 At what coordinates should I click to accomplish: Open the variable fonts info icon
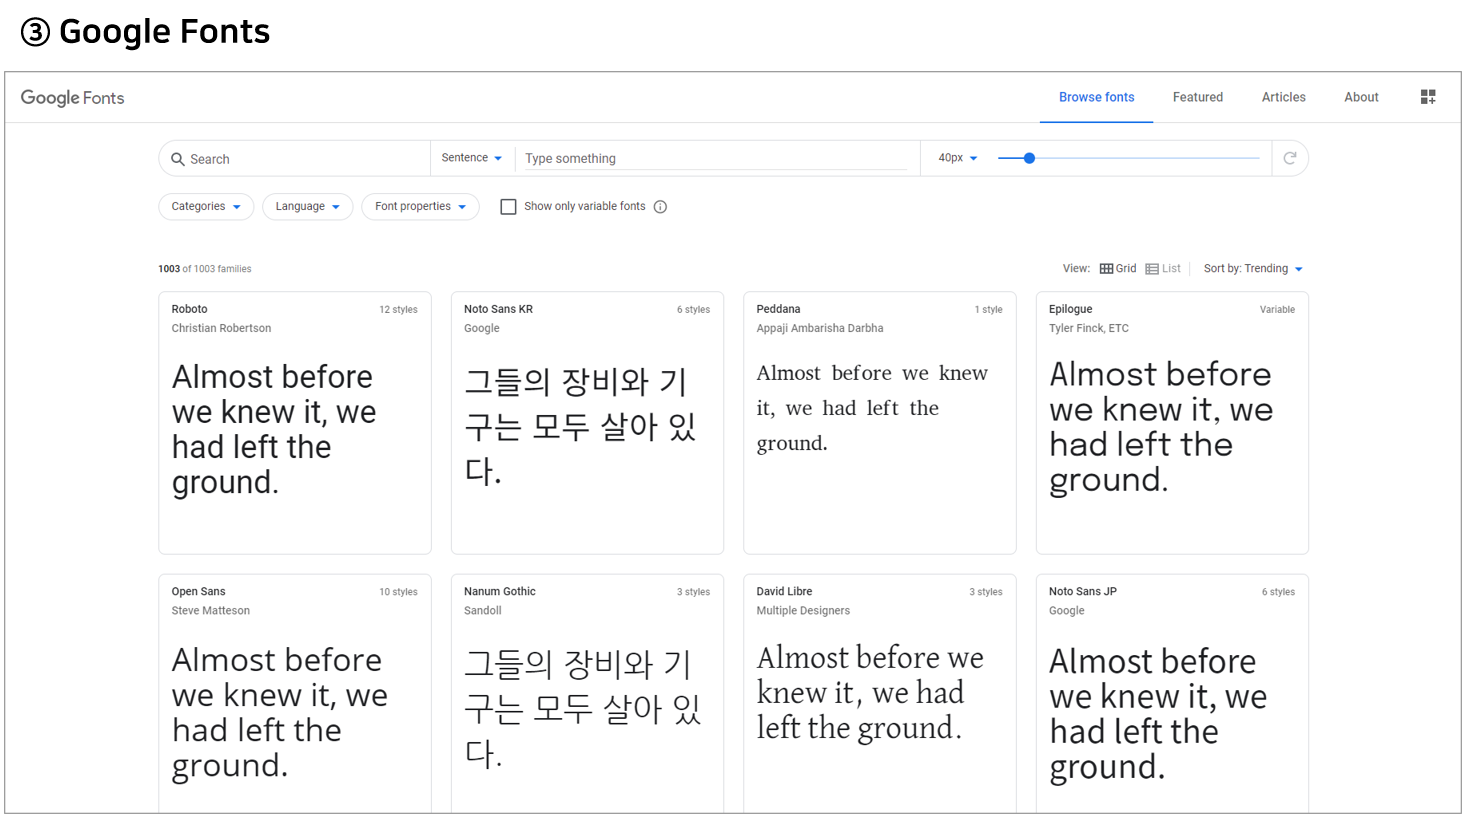coord(660,207)
